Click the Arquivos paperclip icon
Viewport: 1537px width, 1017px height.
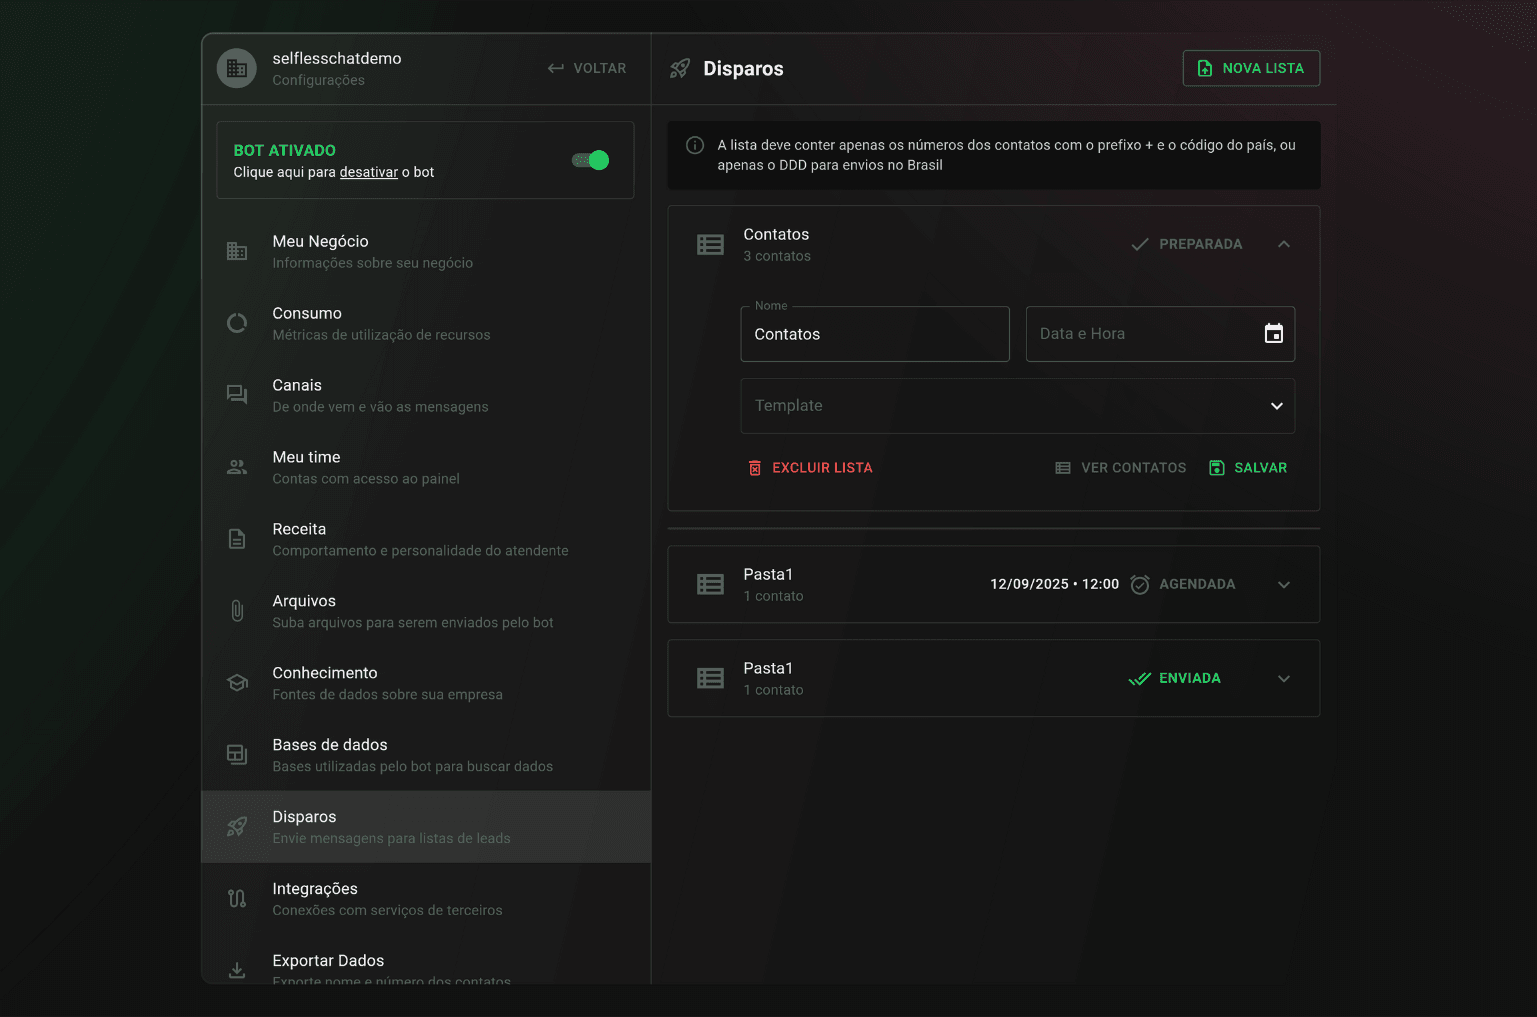pos(237,611)
